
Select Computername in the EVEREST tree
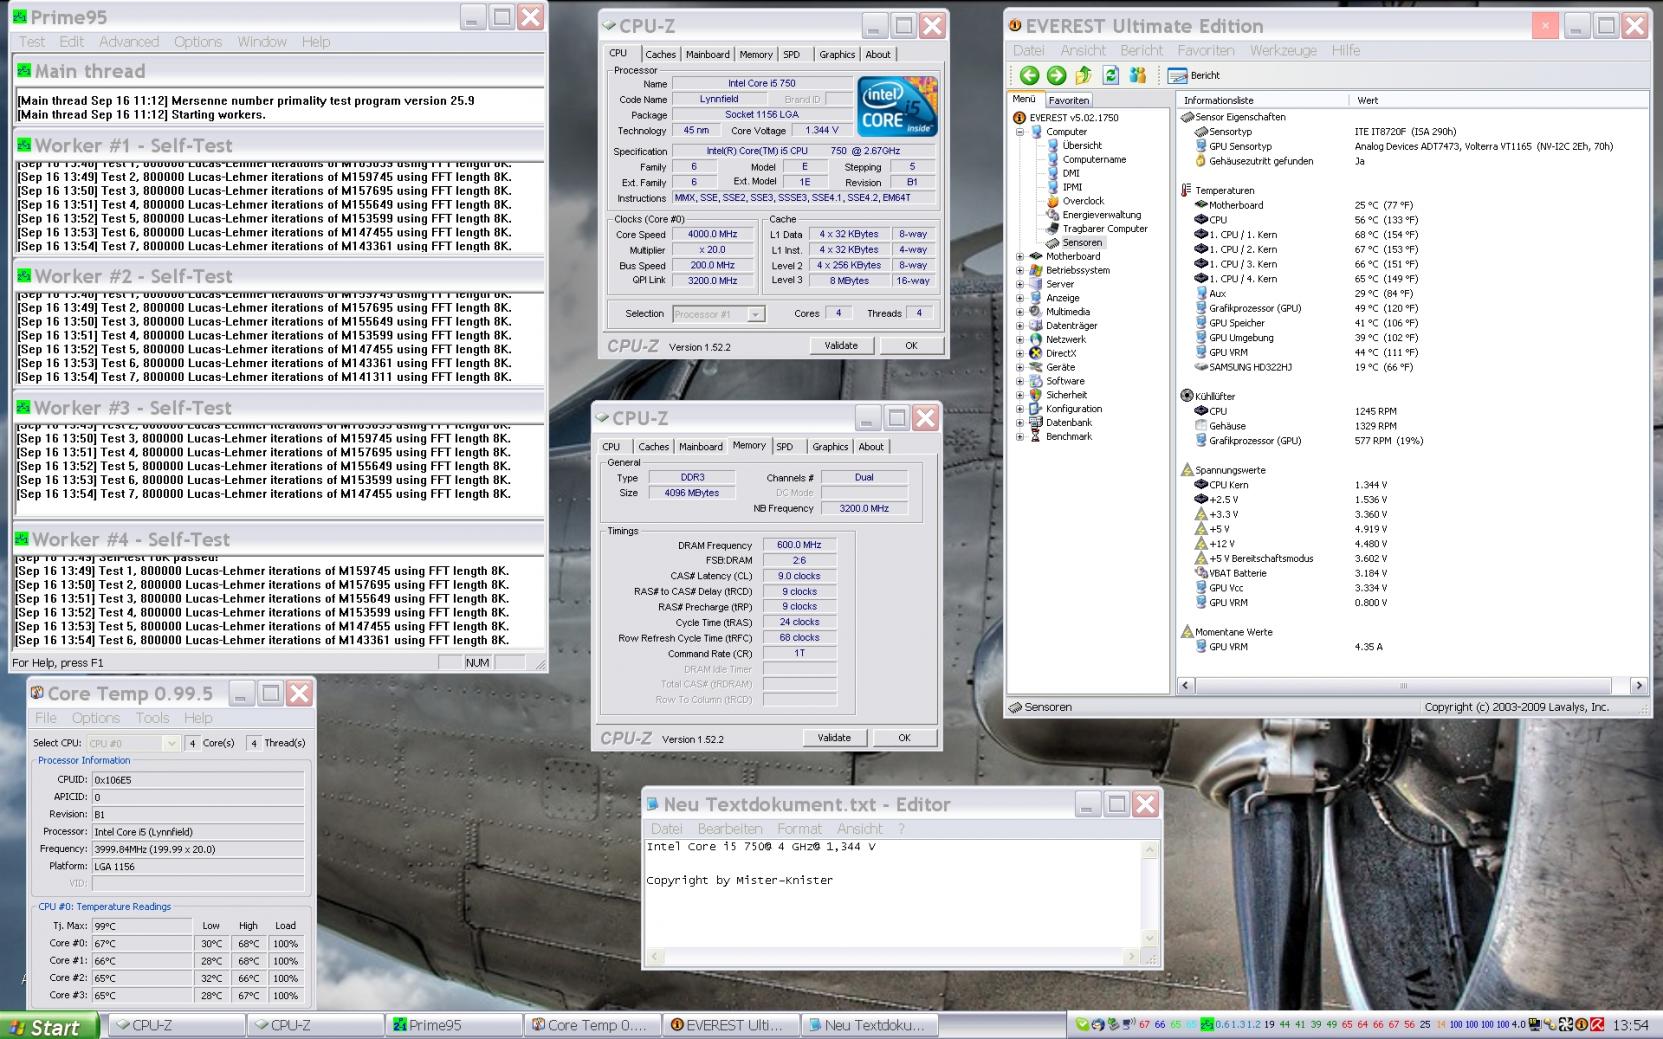coord(1094,159)
